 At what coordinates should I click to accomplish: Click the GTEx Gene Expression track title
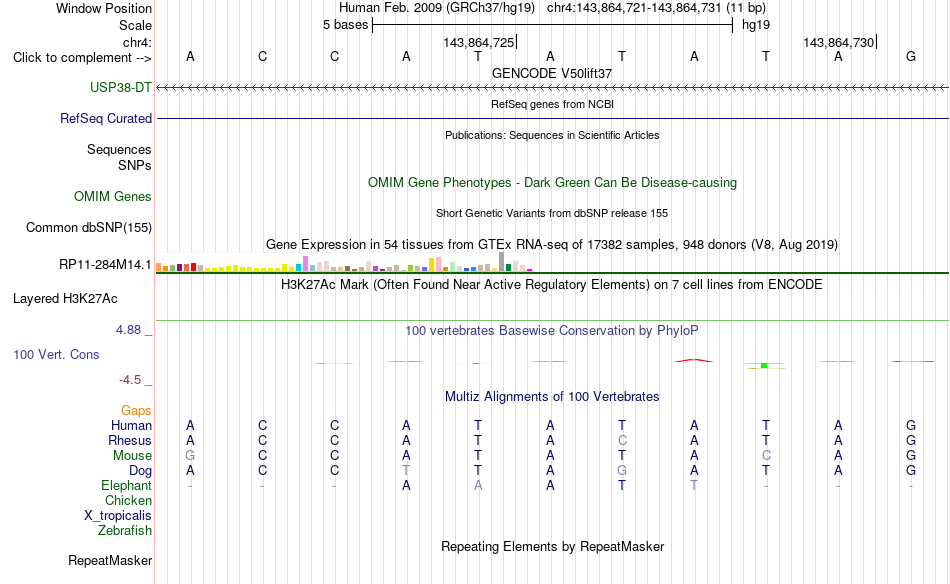(552, 245)
